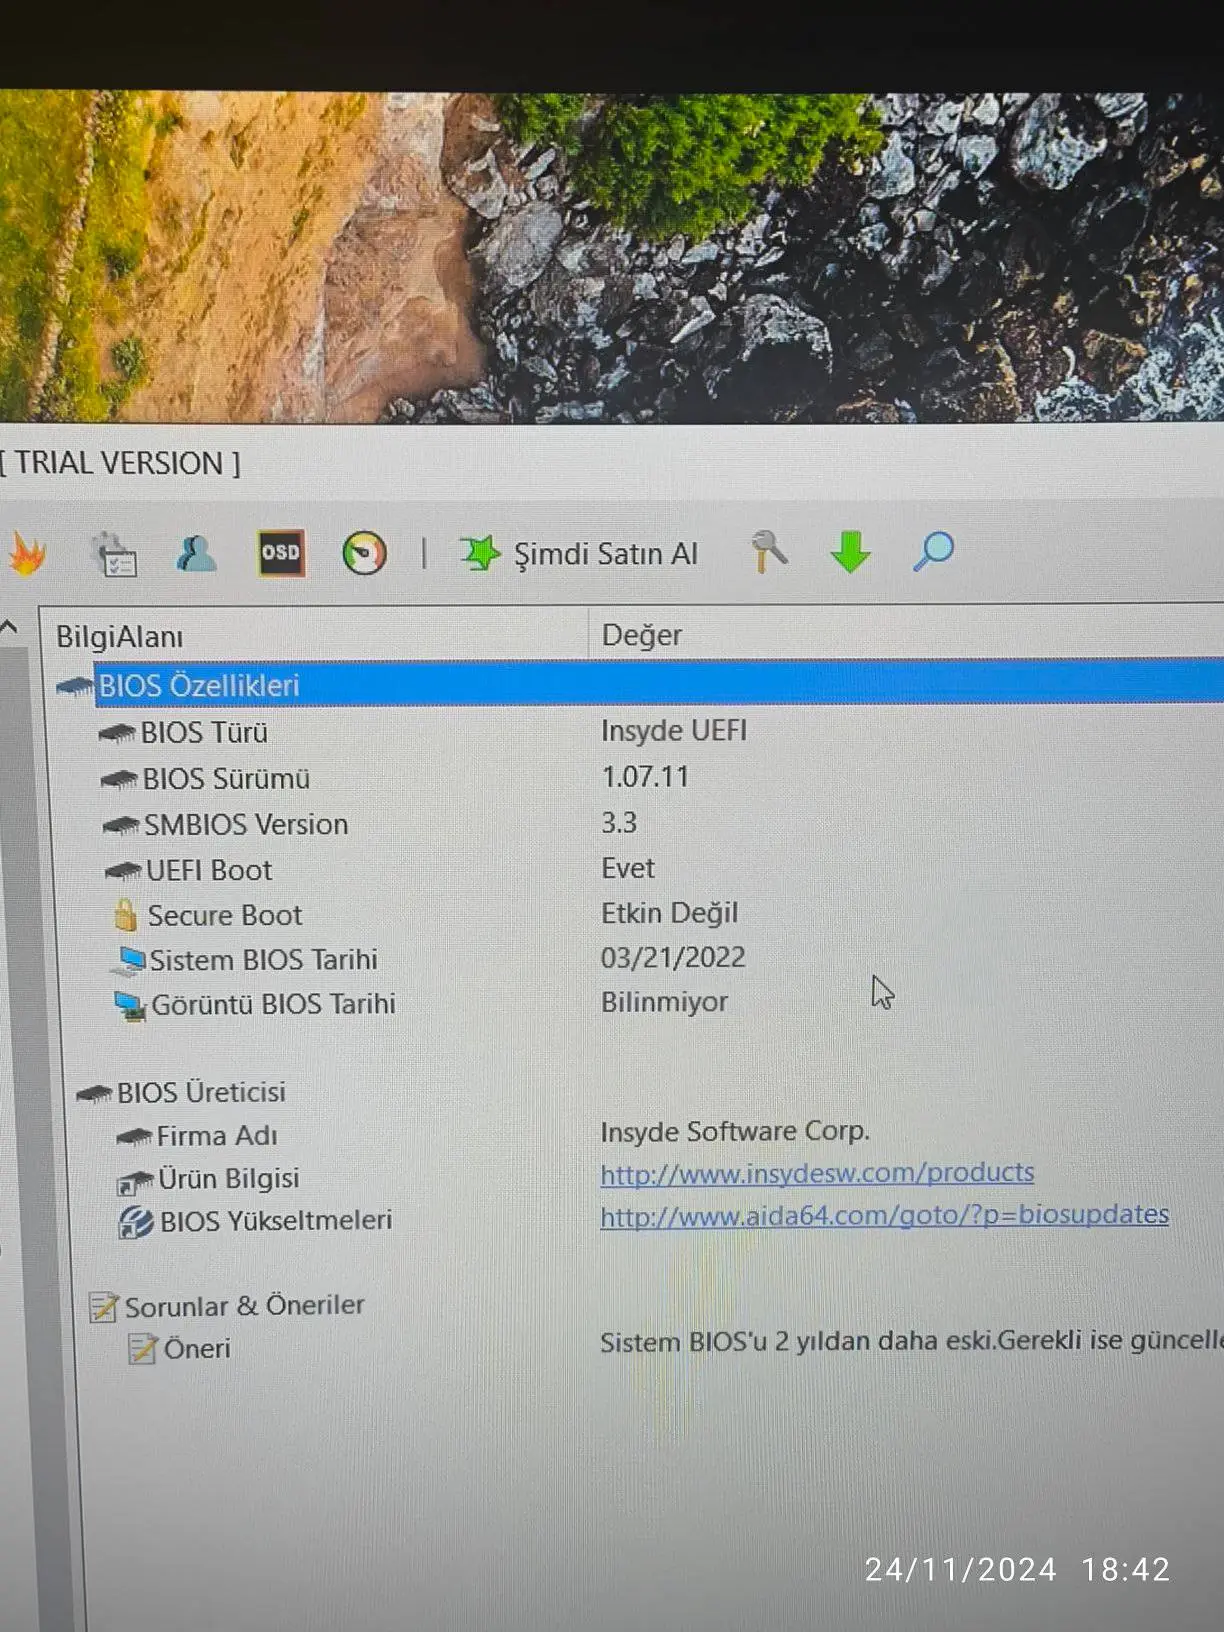
Task: Click the Şimdi Satın Al button
Action: pyautogui.click(x=579, y=553)
